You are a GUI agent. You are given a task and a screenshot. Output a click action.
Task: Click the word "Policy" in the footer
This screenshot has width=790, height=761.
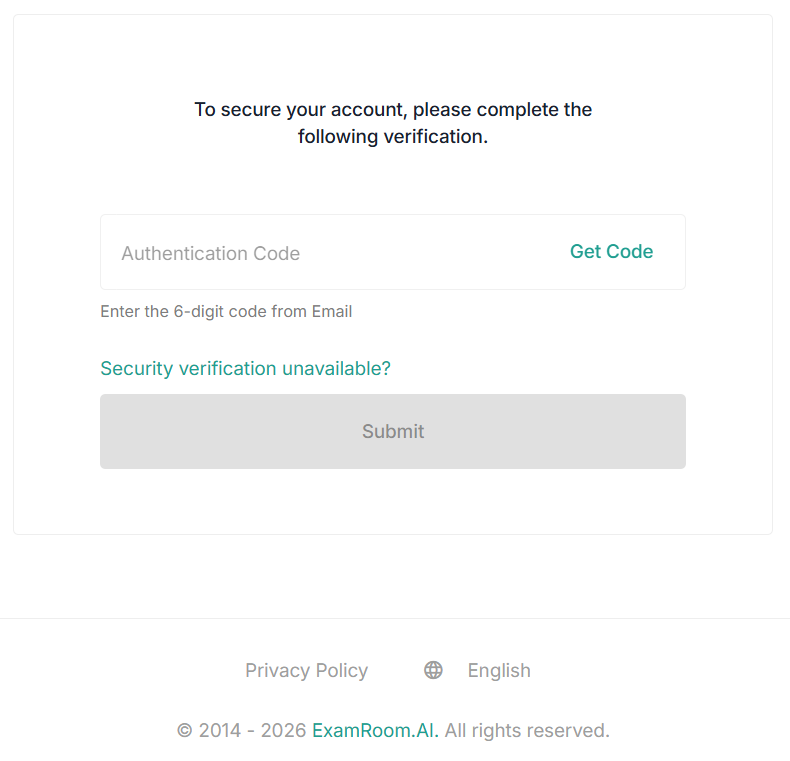[x=341, y=670]
